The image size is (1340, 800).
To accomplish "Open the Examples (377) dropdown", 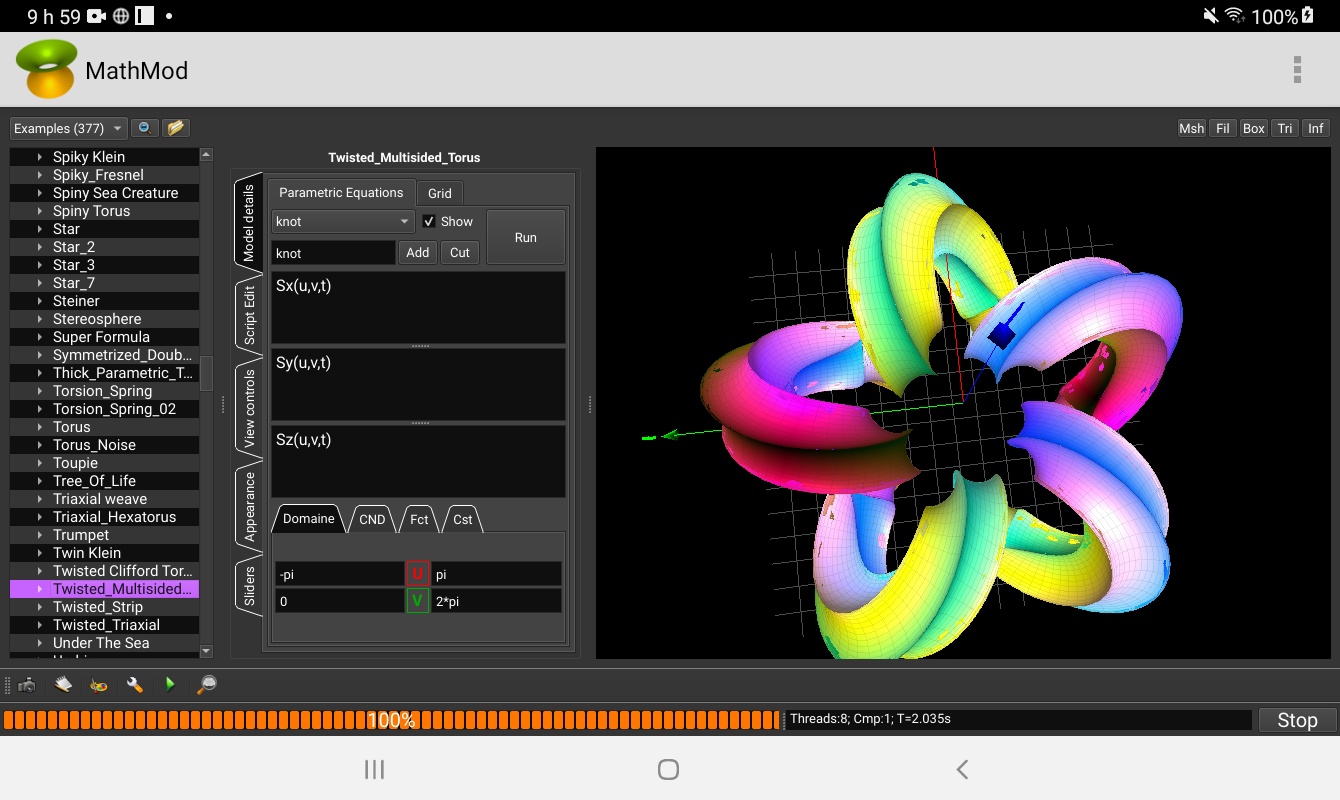I will (68, 128).
